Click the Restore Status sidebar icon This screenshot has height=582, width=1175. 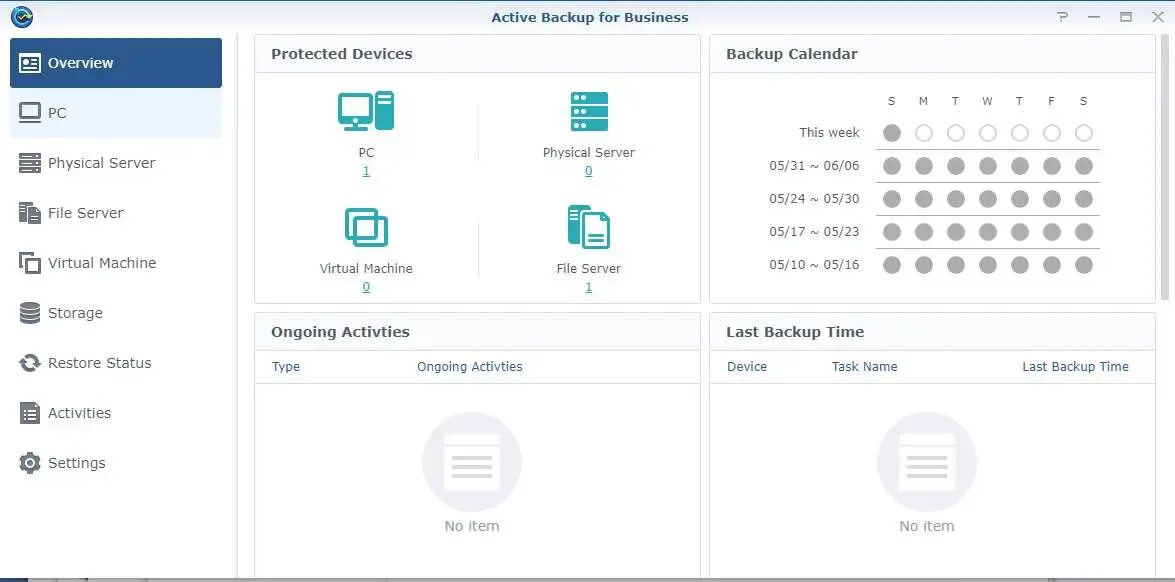click(30, 363)
